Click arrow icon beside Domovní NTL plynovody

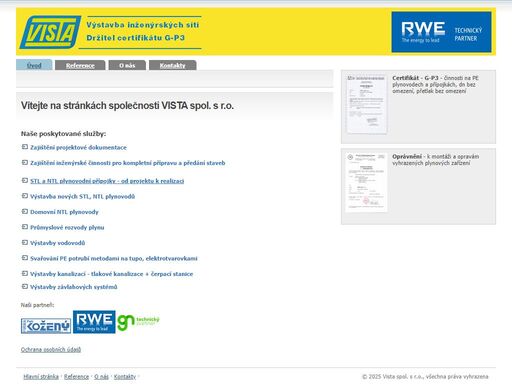tap(25, 212)
